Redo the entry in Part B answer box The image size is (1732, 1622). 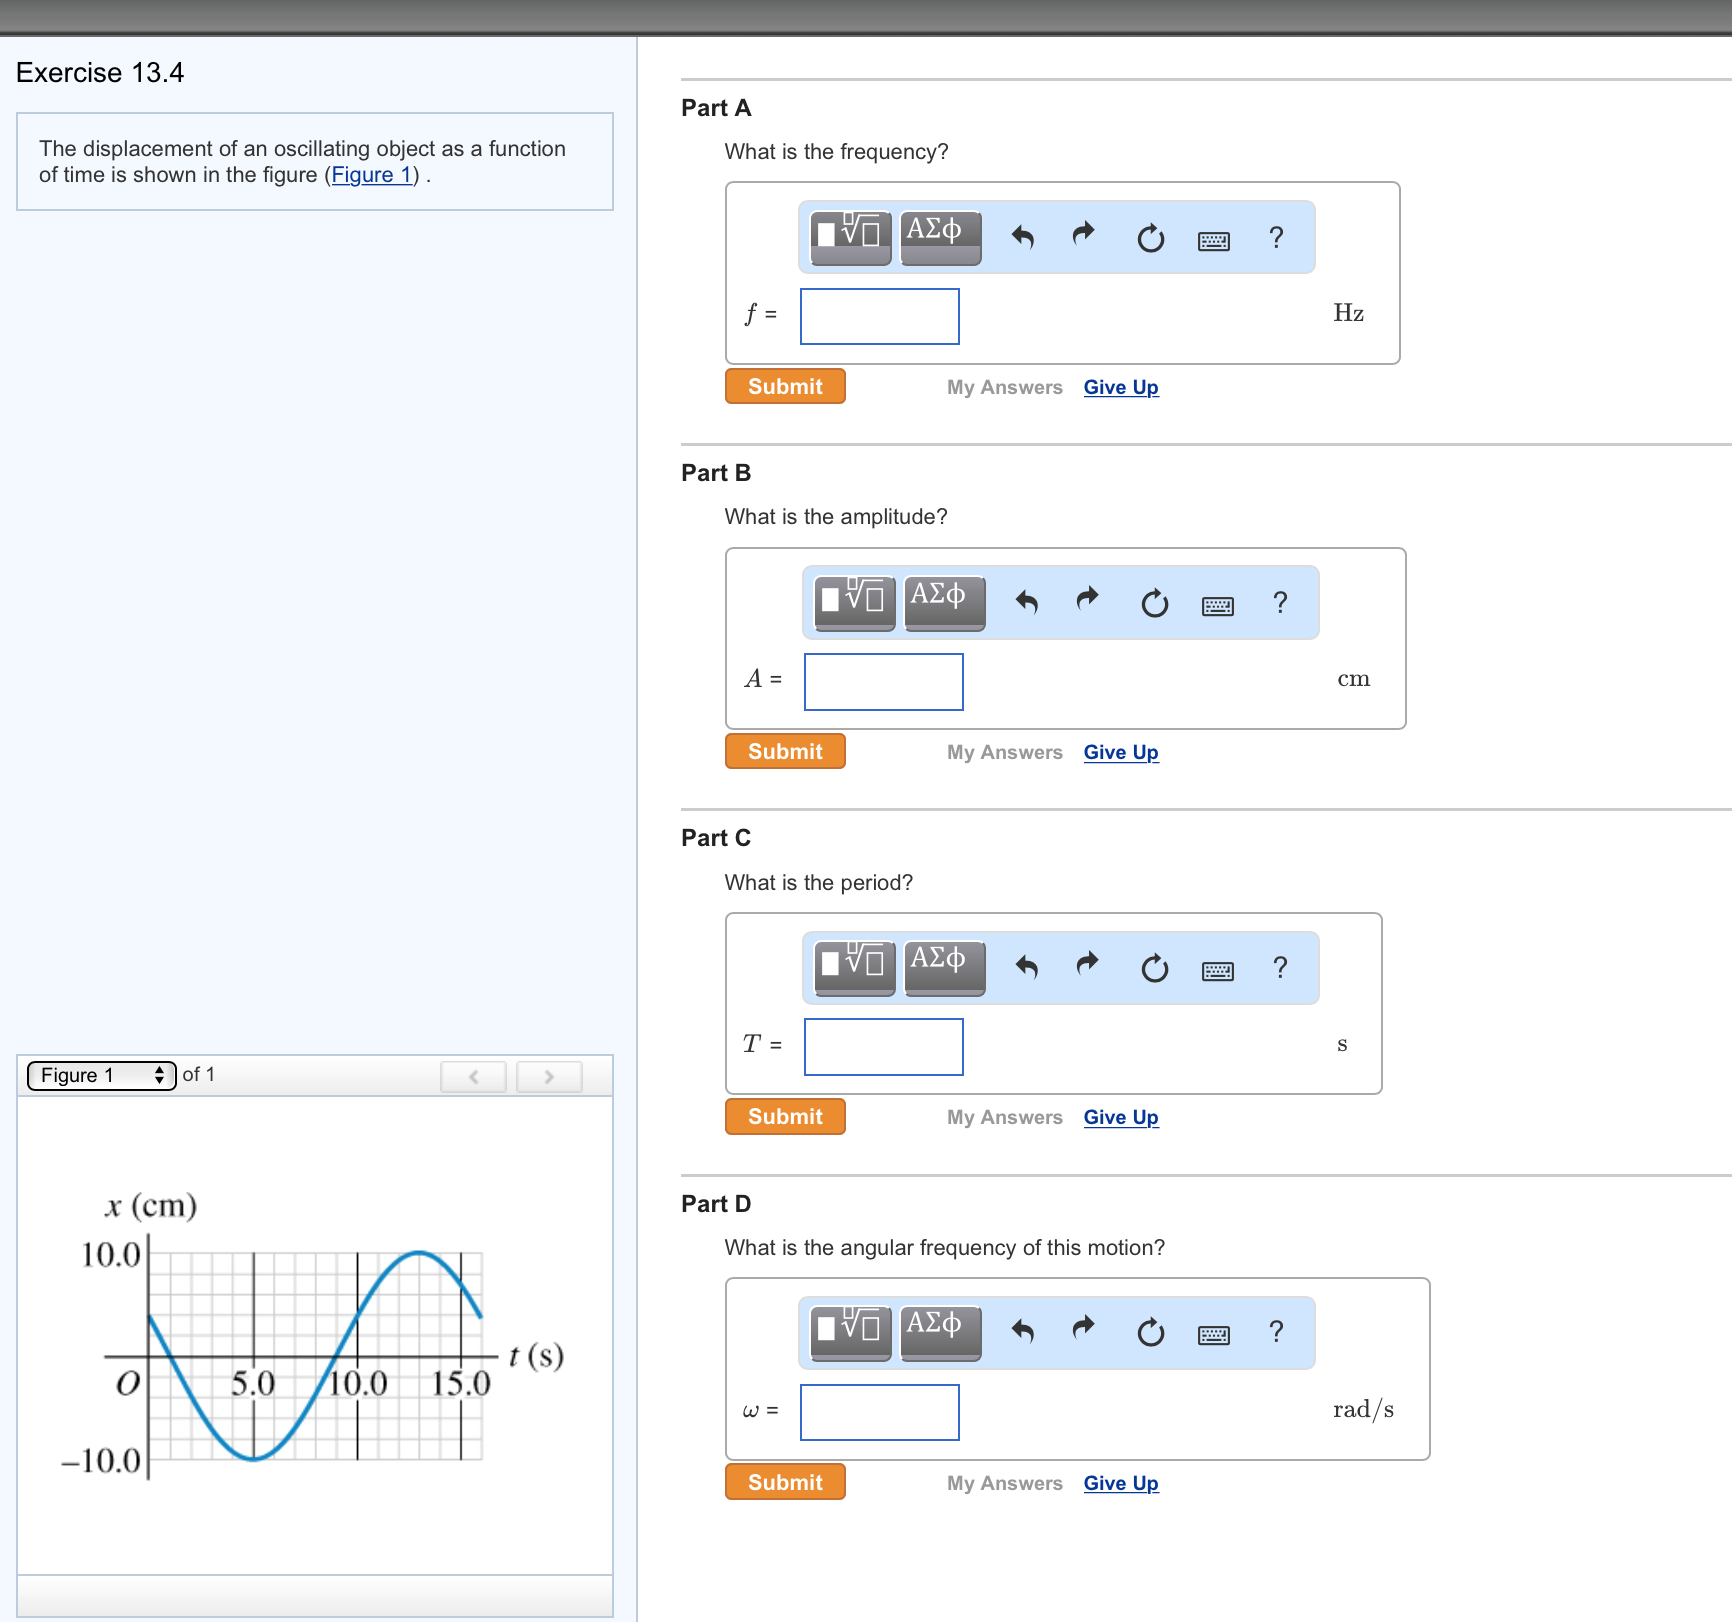point(1087,601)
